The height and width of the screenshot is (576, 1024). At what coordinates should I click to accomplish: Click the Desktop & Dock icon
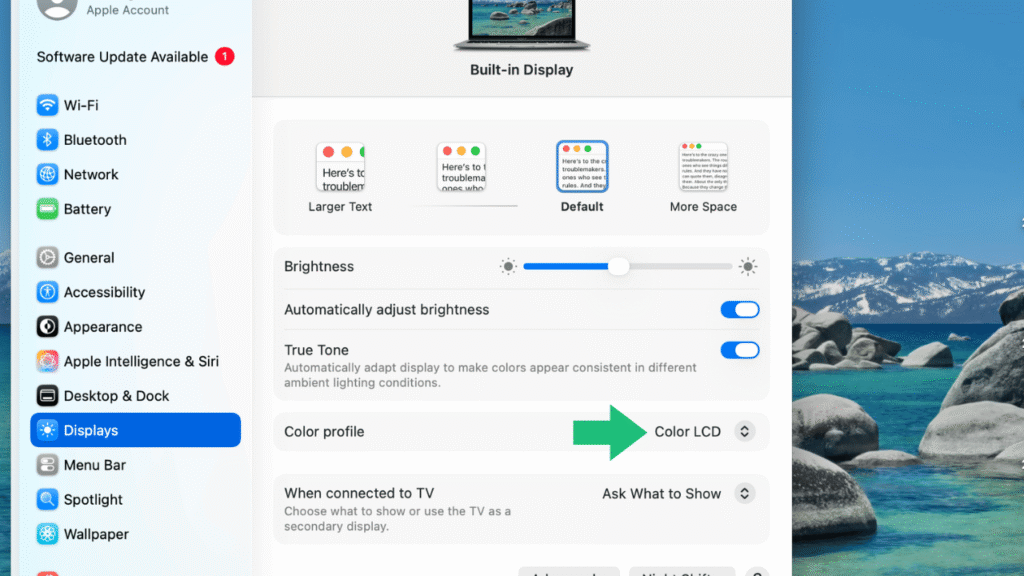pos(47,396)
